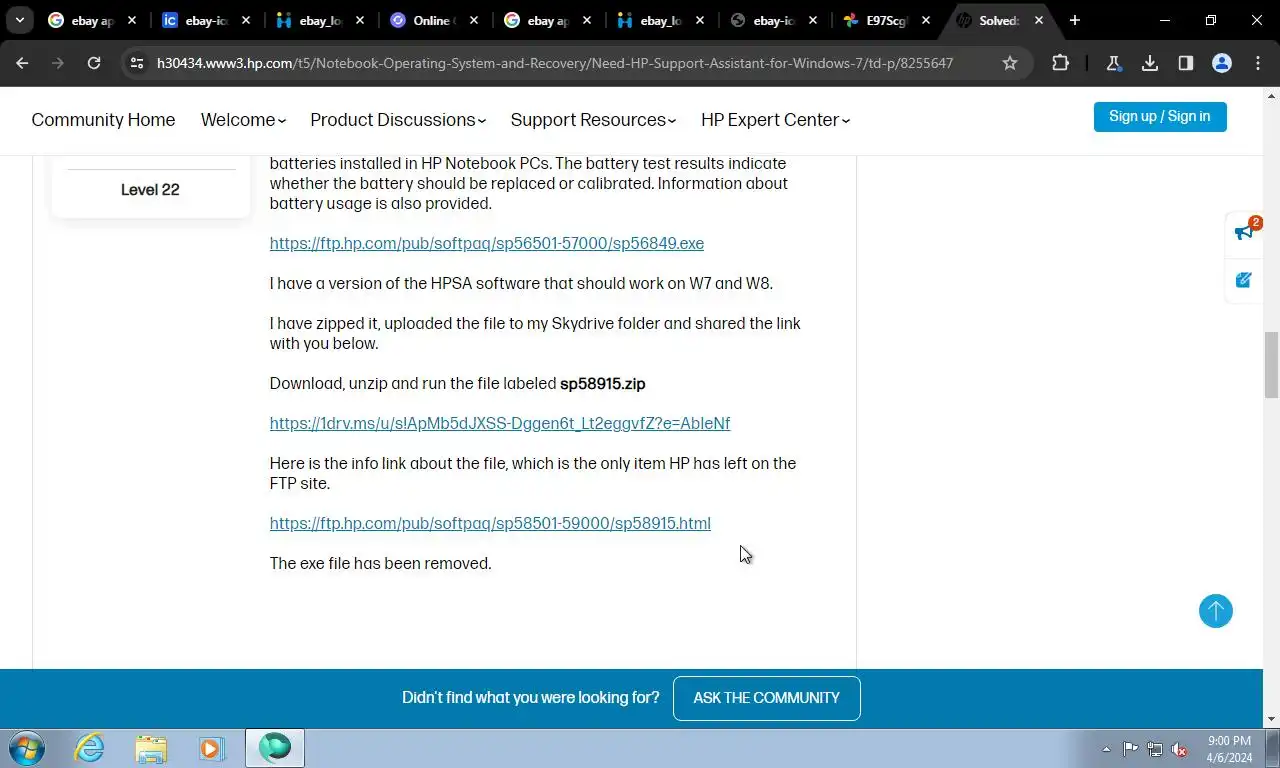
Task: Click the muted volume tray icon
Action: [1180, 749]
